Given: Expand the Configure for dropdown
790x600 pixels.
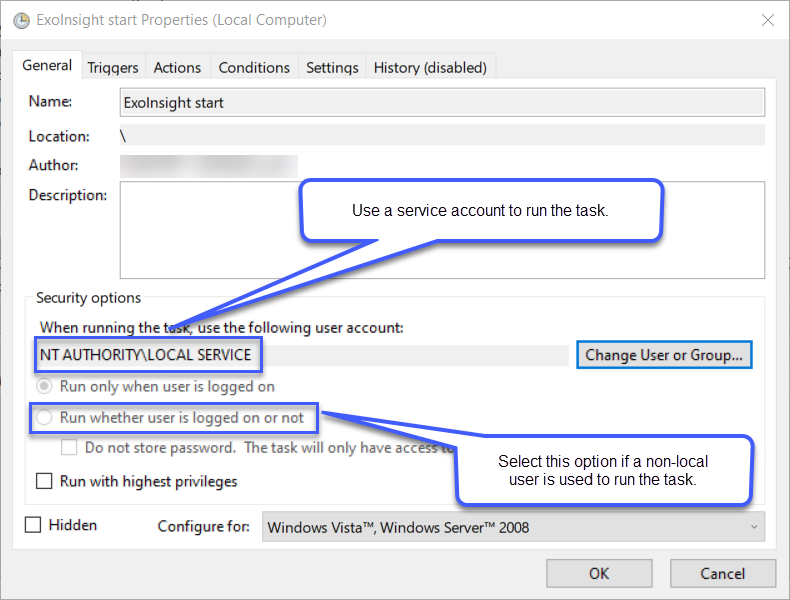Looking at the screenshot, I should coord(513,527).
